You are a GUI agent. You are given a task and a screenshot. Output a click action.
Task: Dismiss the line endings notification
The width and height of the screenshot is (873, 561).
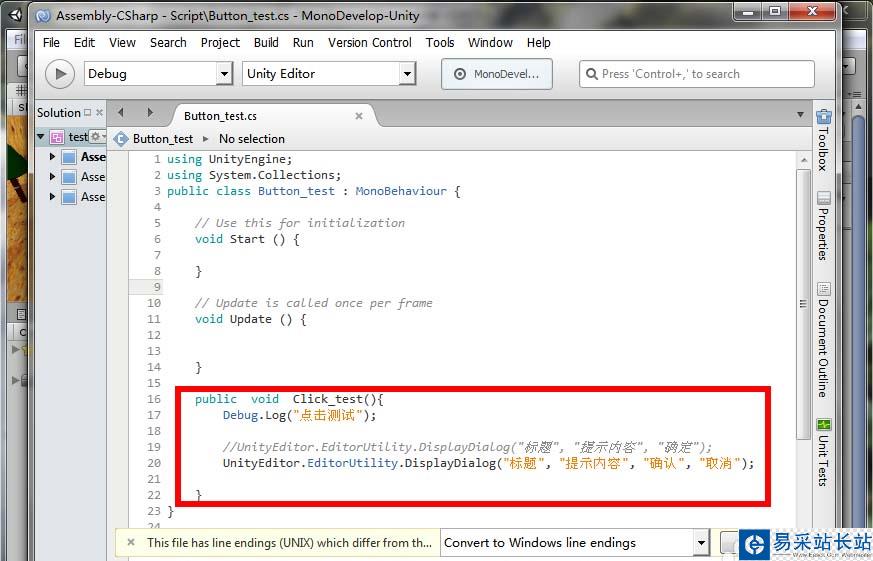(131, 542)
